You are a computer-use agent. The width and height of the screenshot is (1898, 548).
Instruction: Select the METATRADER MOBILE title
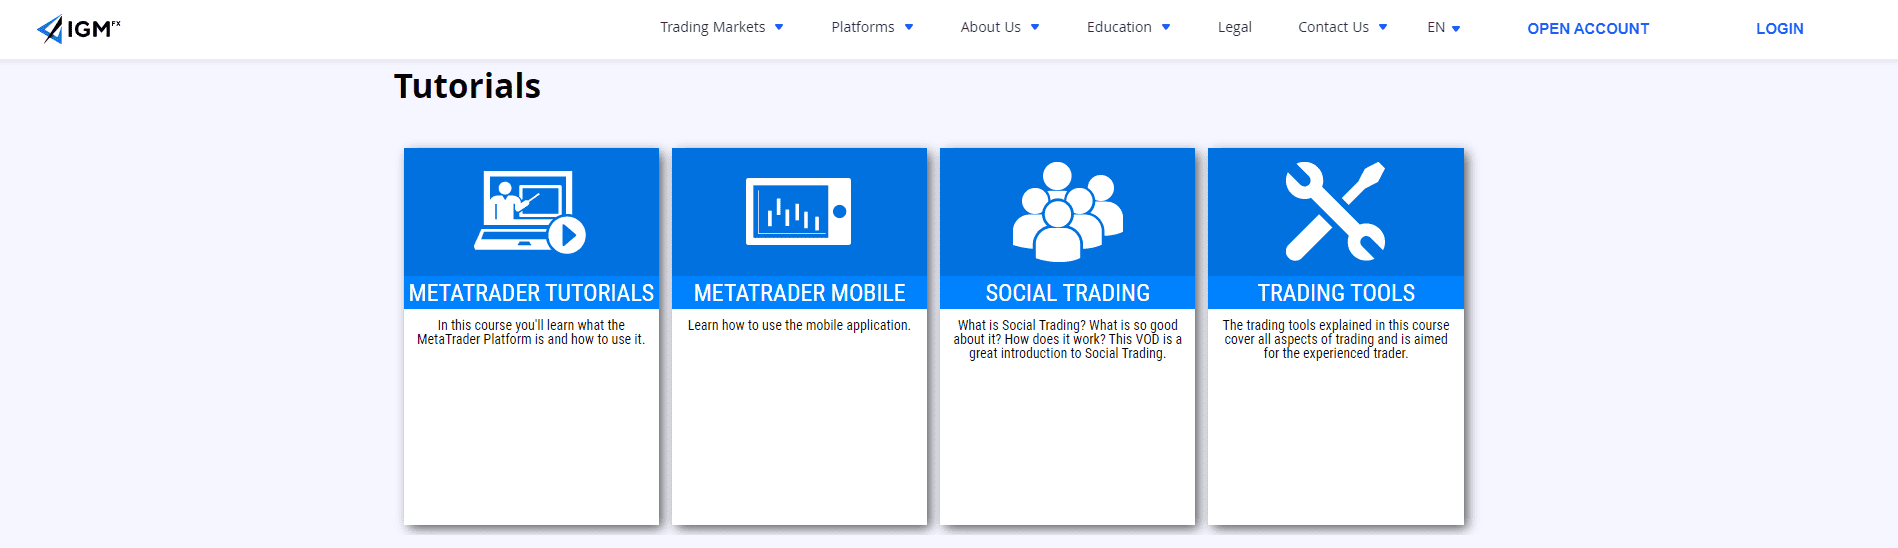pyautogui.click(x=799, y=293)
